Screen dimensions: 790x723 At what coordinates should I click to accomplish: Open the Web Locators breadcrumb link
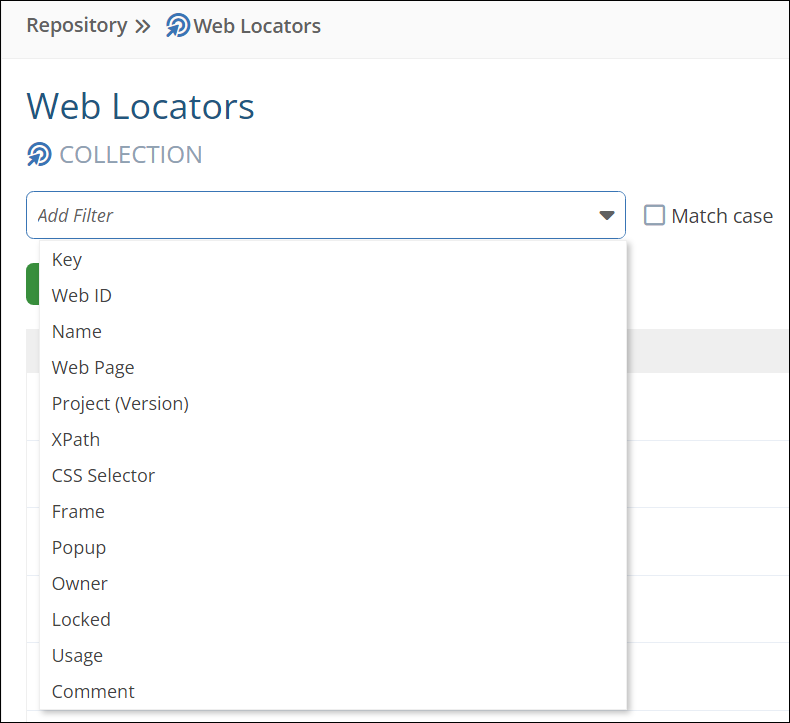257,26
